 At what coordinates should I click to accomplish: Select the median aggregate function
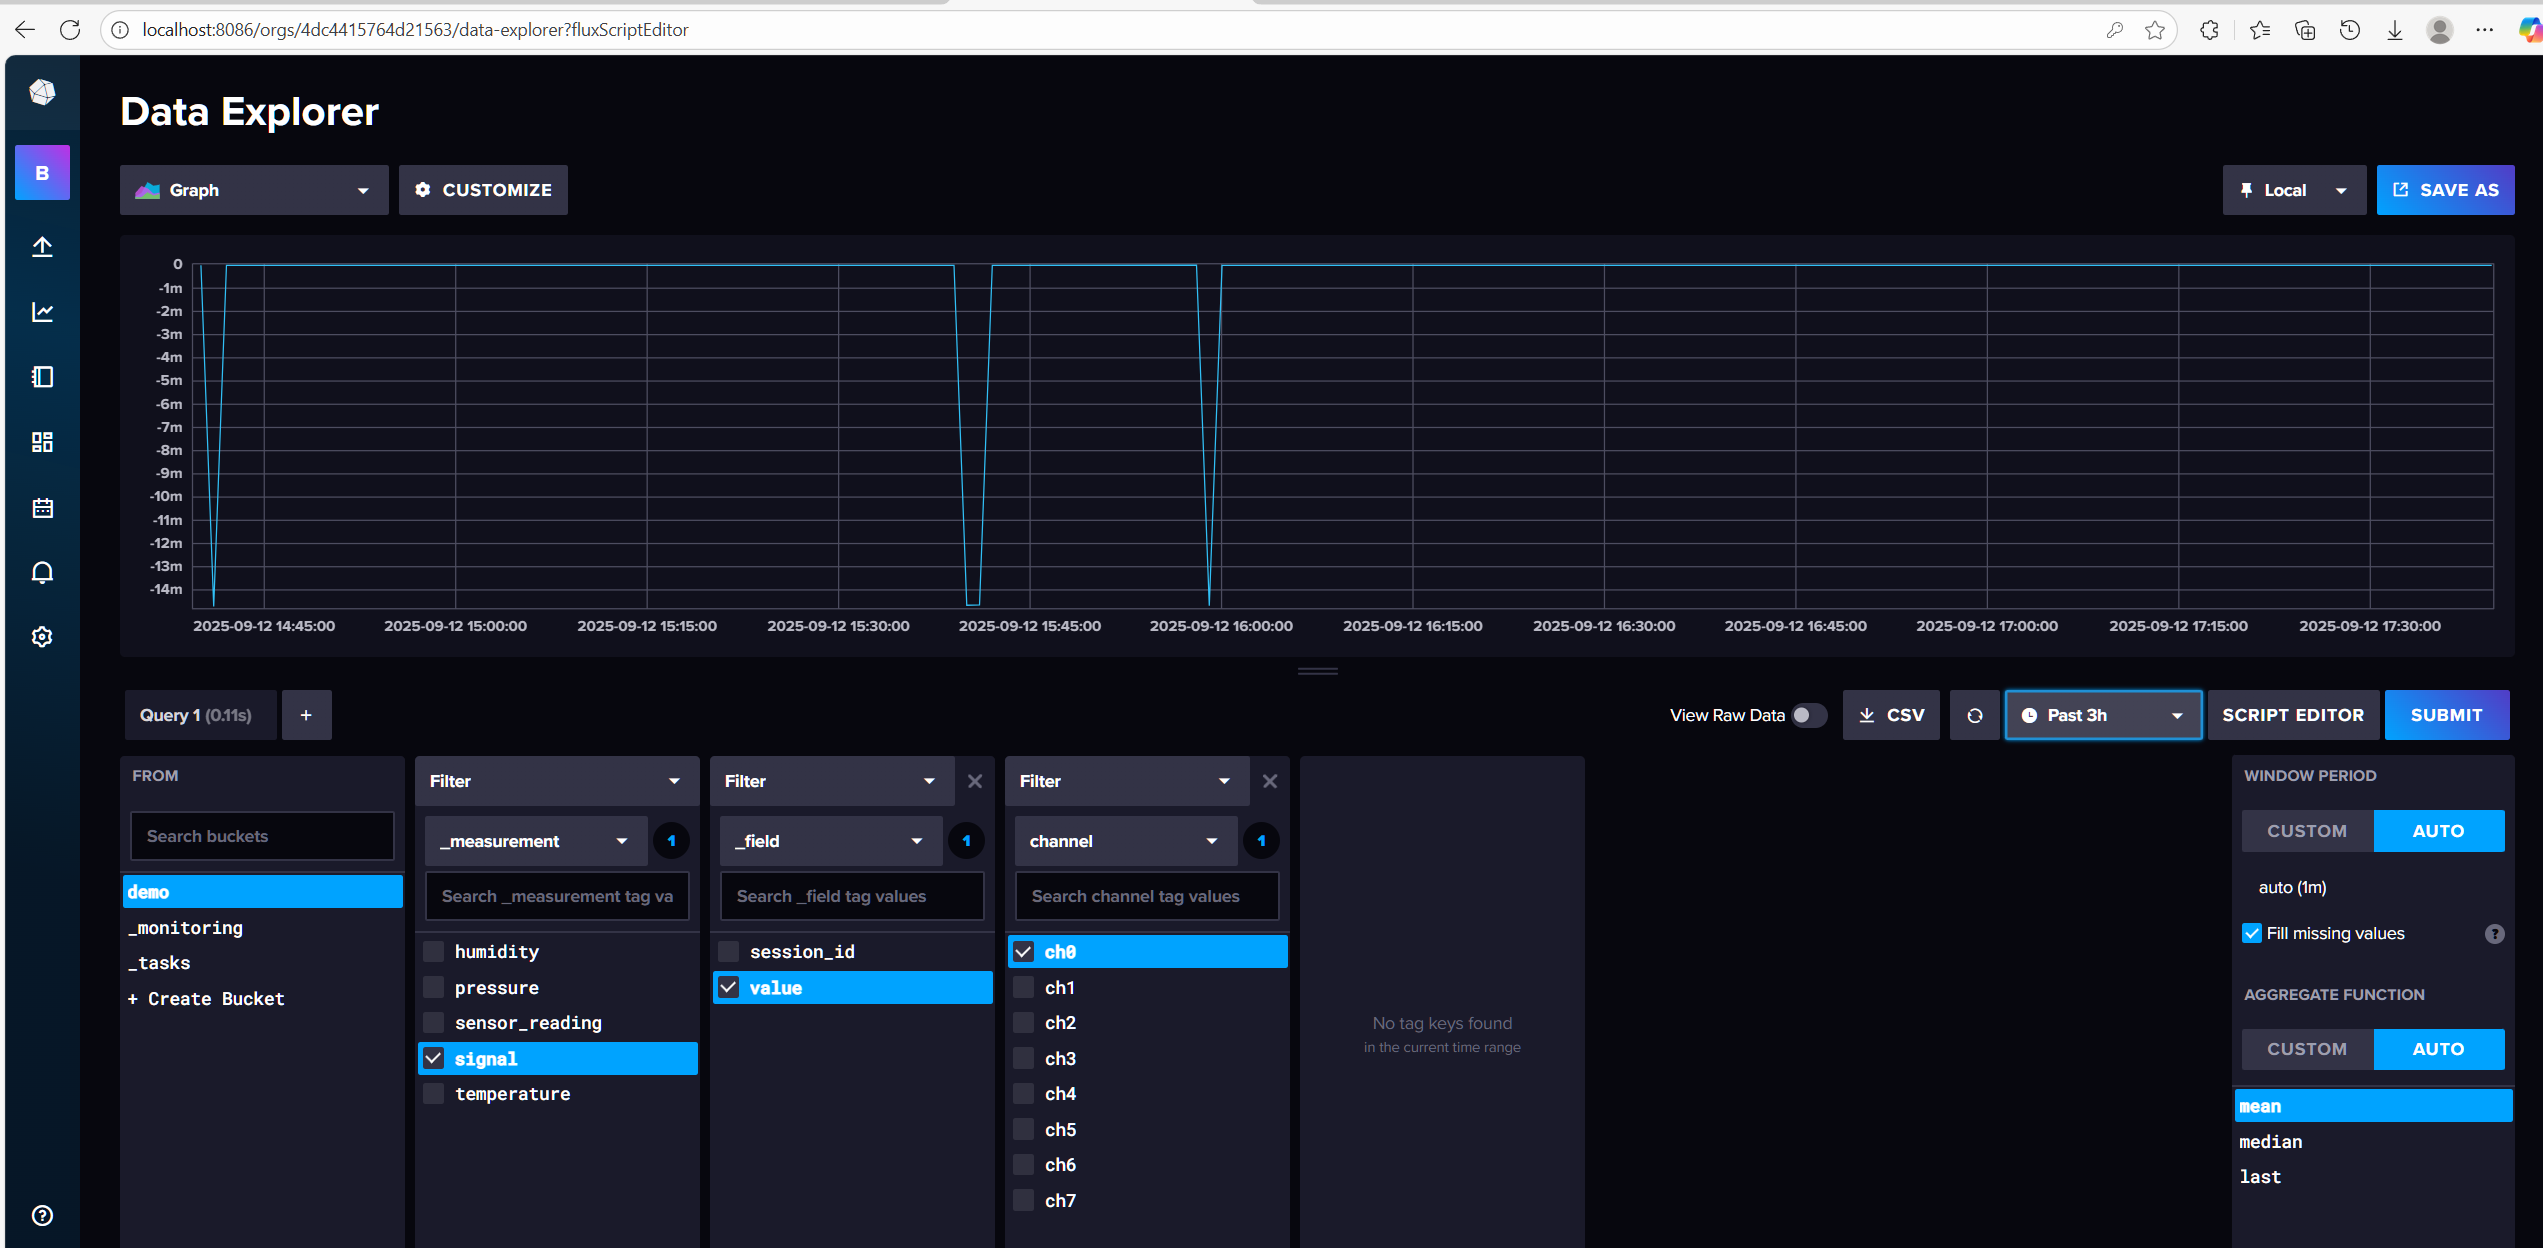click(2373, 1141)
